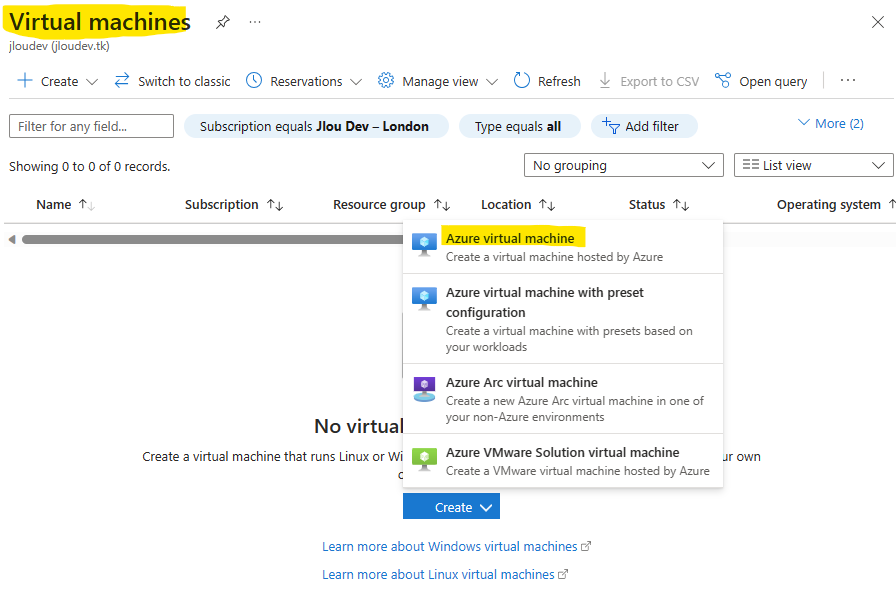Click the chevron on the blue Create button

tap(486, 508)
